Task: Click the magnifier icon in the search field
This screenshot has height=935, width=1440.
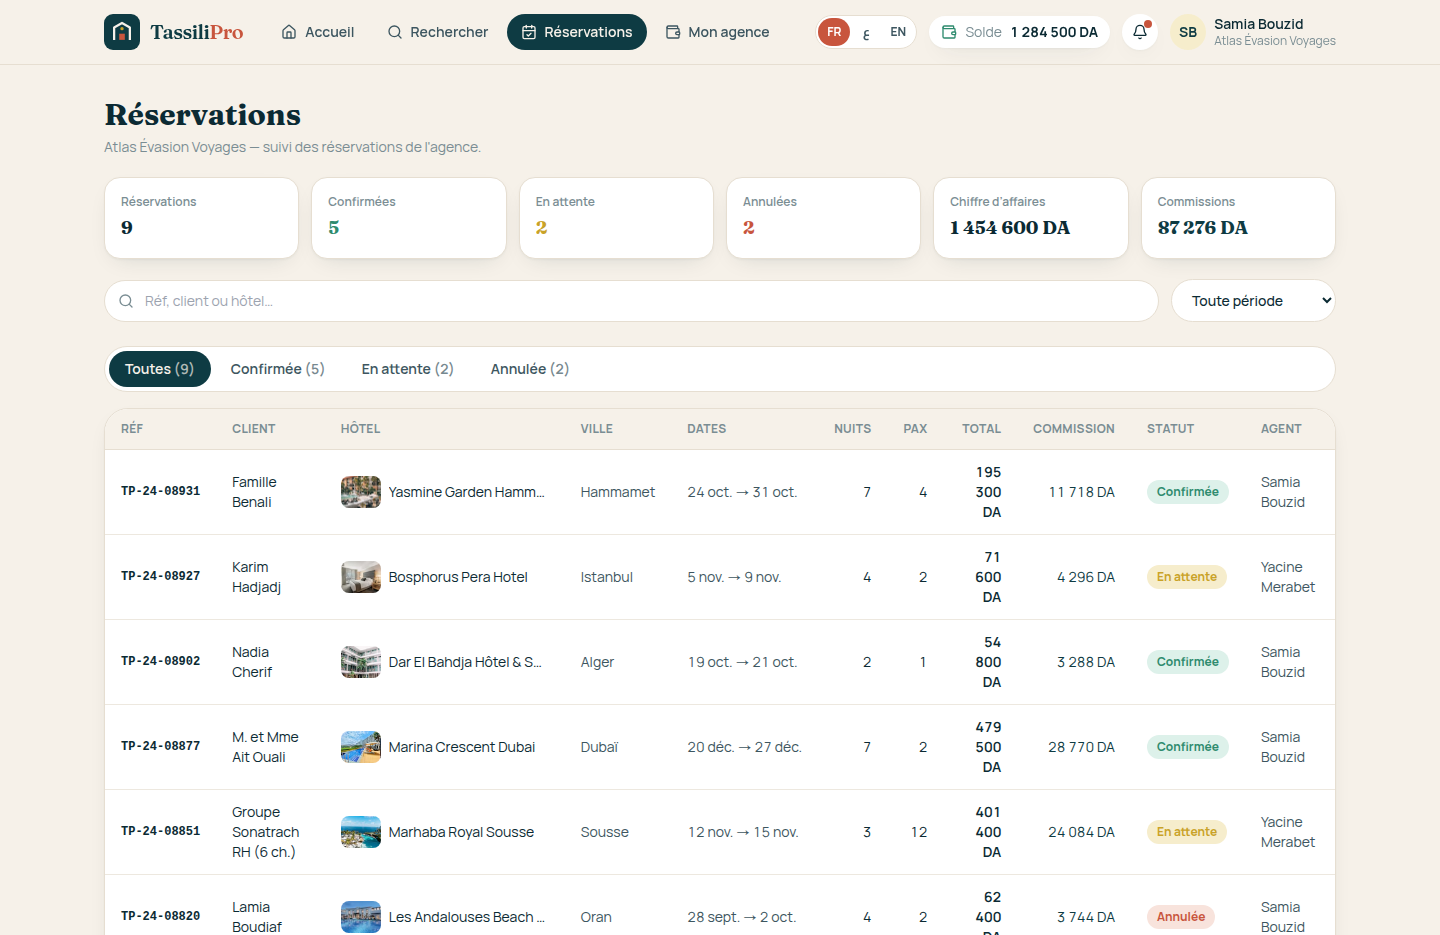Action: pyautogui.click(x=126, y=301)
